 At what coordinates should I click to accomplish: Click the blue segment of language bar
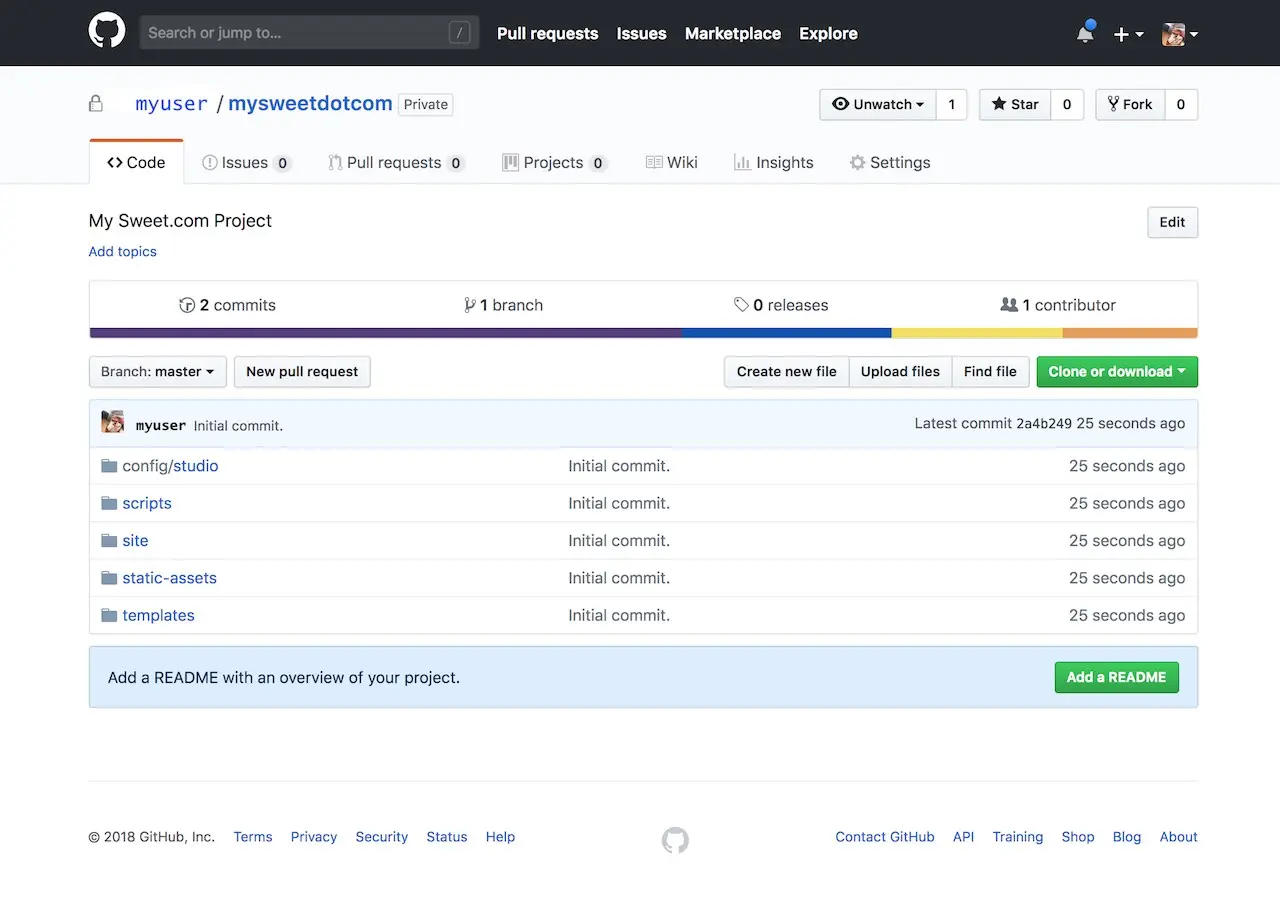[786, 333]
